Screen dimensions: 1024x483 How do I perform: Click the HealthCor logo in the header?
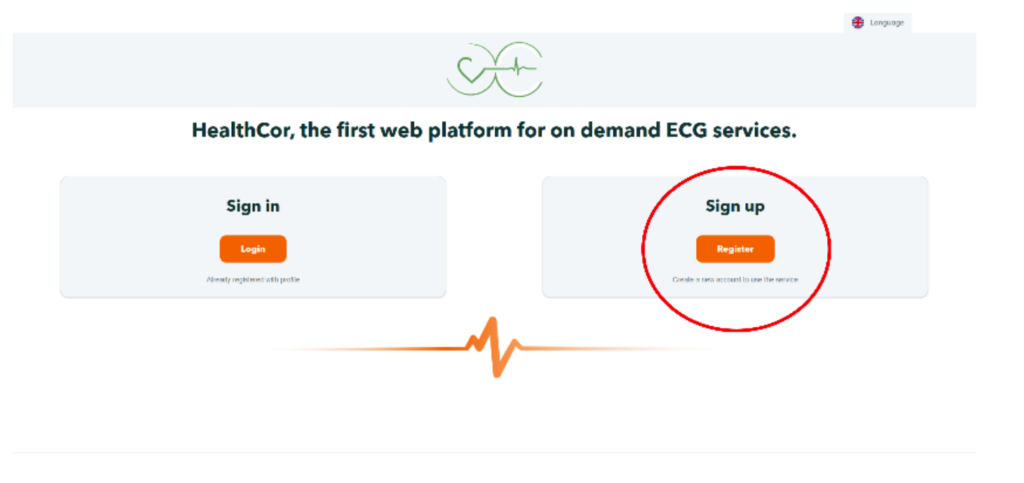[x=494, y=70]
